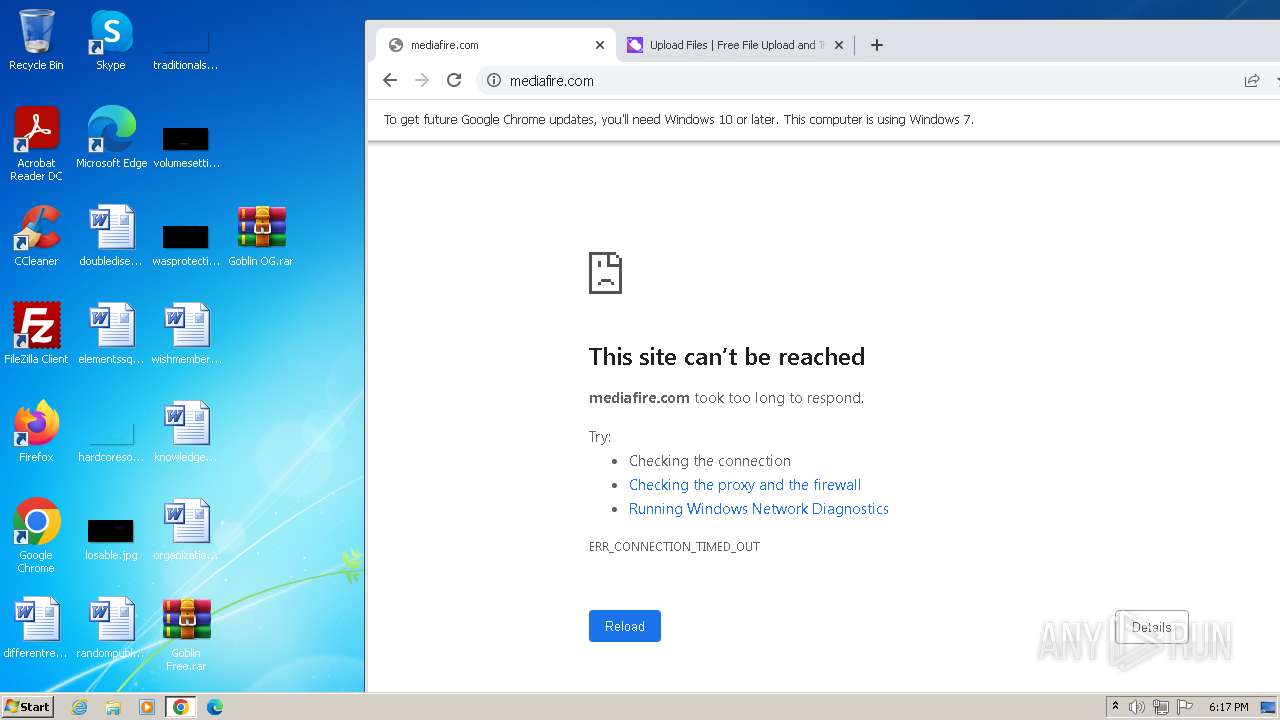Open the Firefox desktop shortcut
The width and height of the screenshot is (1280, 720).
[x=36, y=431]
